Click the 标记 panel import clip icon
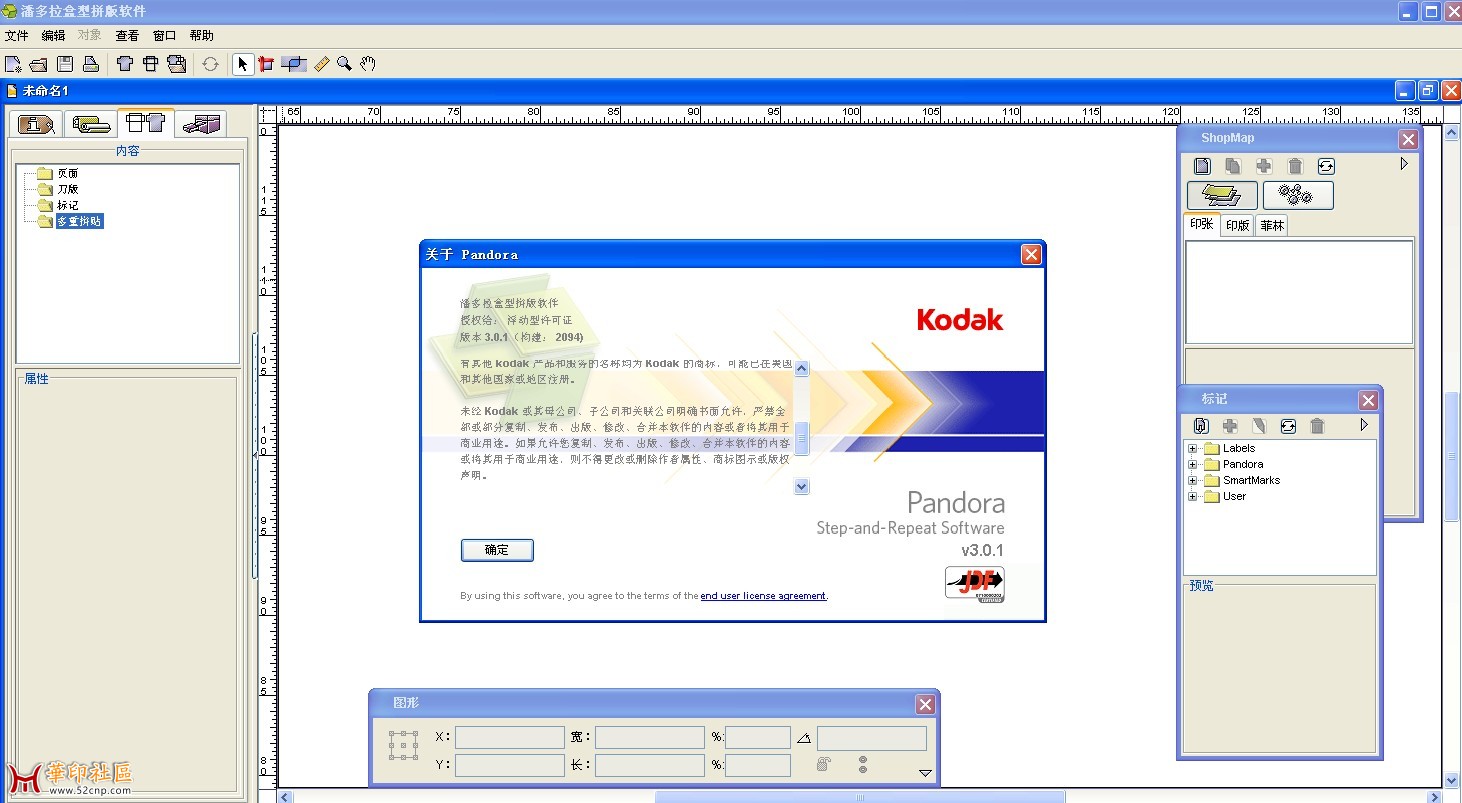The height and width of the screenshot is (803, 1462). [1201, 426]
